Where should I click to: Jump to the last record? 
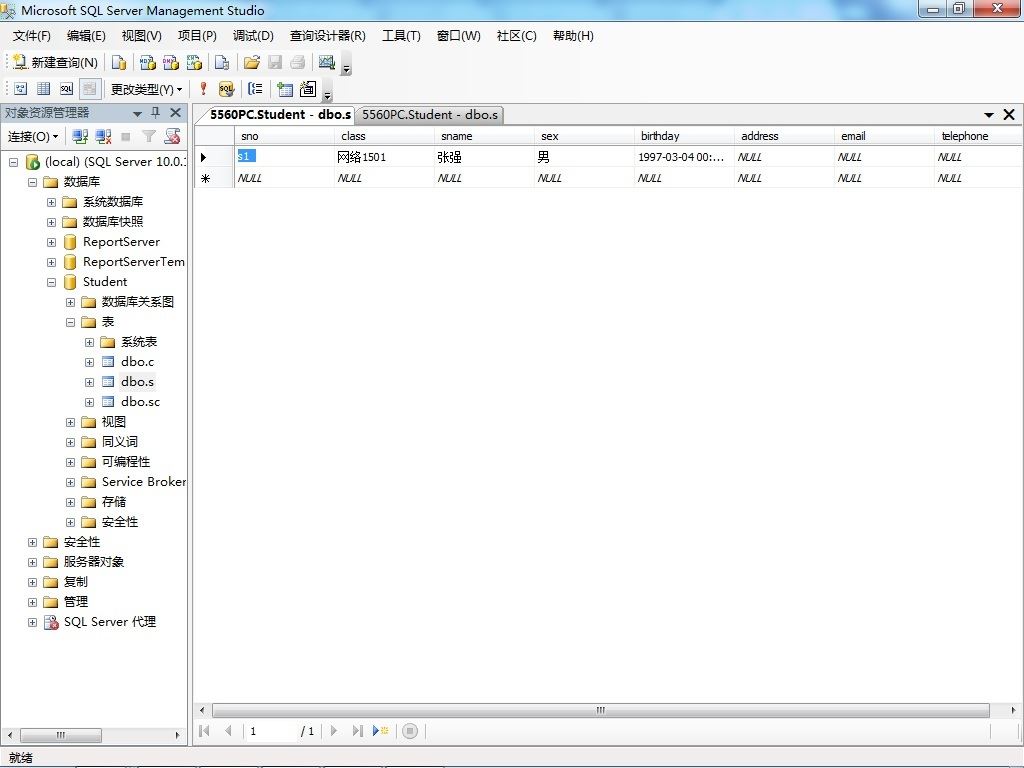(357, 731)
